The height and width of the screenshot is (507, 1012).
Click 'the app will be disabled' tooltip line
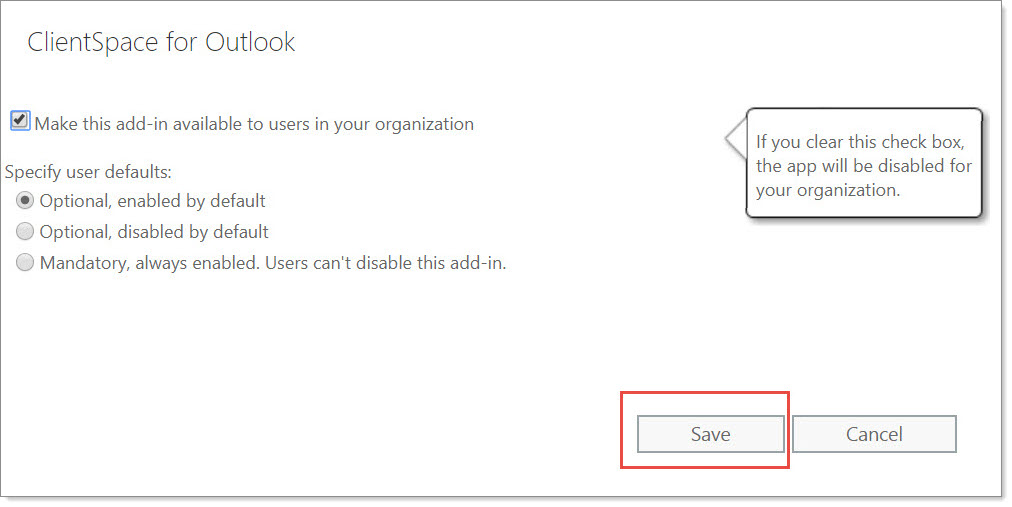tap(864, 166)
